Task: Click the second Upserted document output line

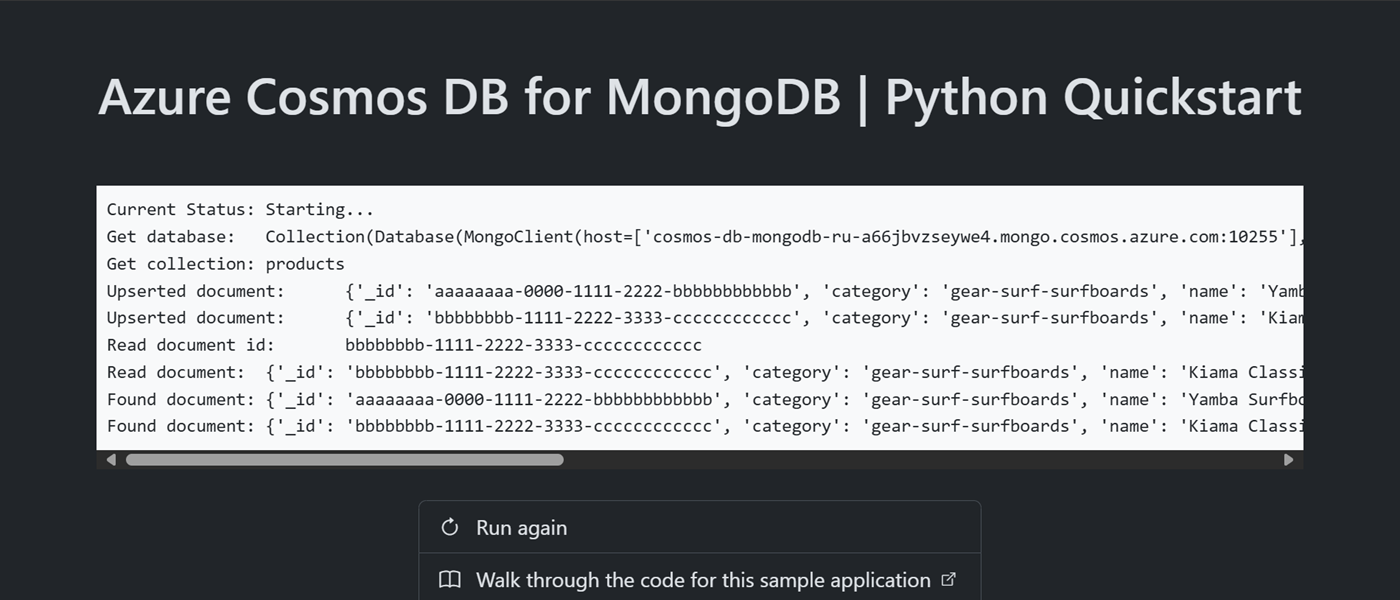Action: (x=500, y=317)
